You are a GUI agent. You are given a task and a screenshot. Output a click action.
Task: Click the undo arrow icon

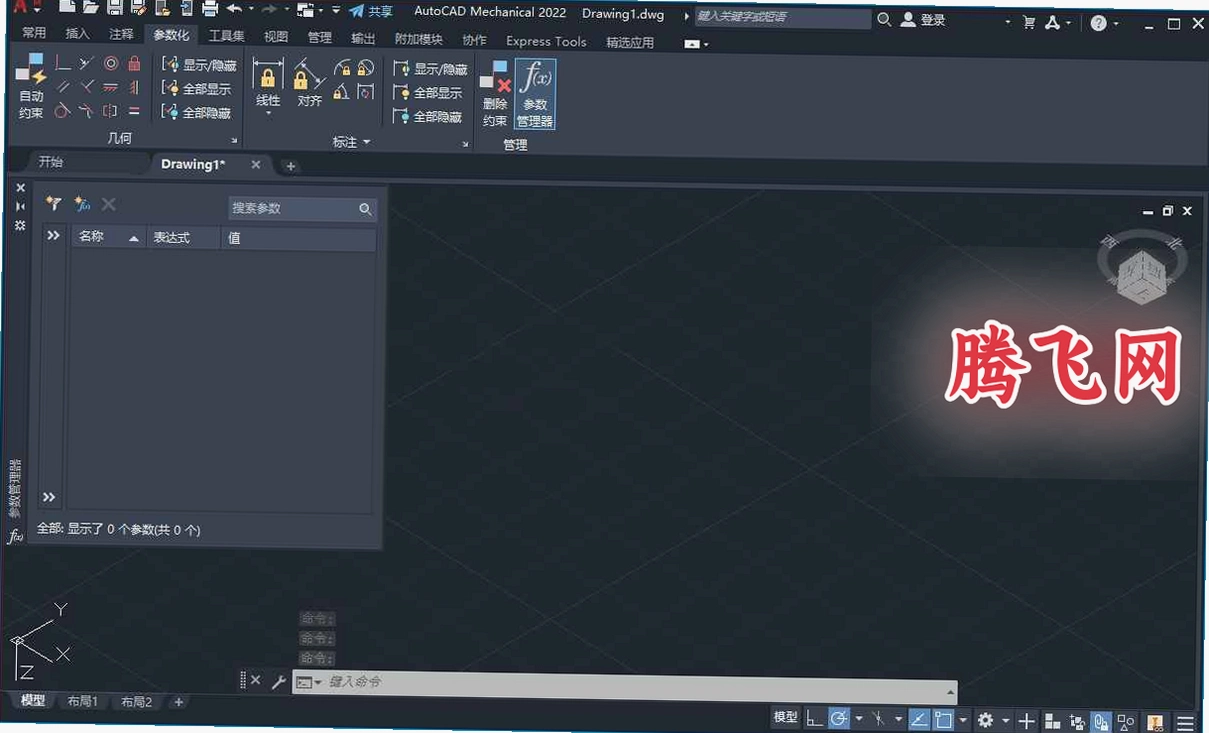point(234,10)
